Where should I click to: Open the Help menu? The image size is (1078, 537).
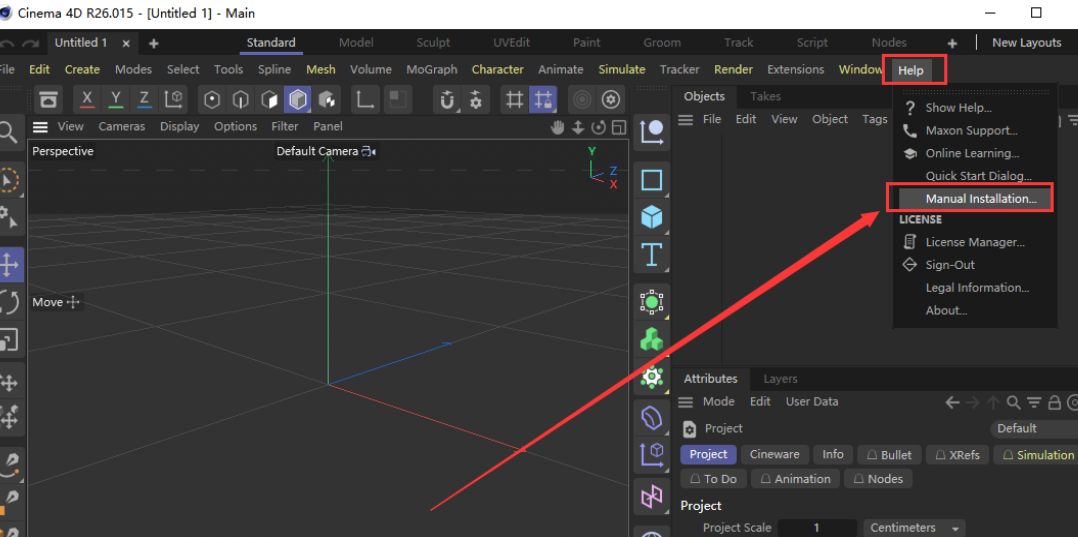point(911,70)
